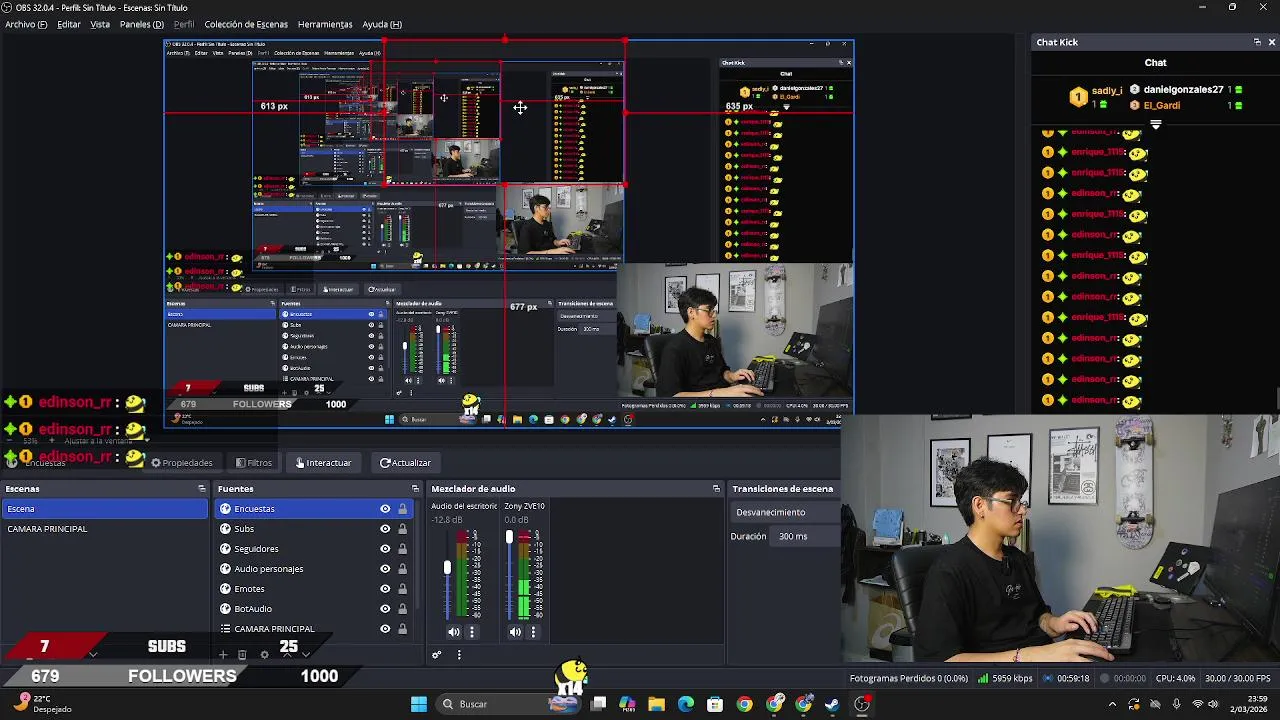Mute the Zony ZVE10 speaker icon
The image size is (1280, 720).
[x=515, y=632]
